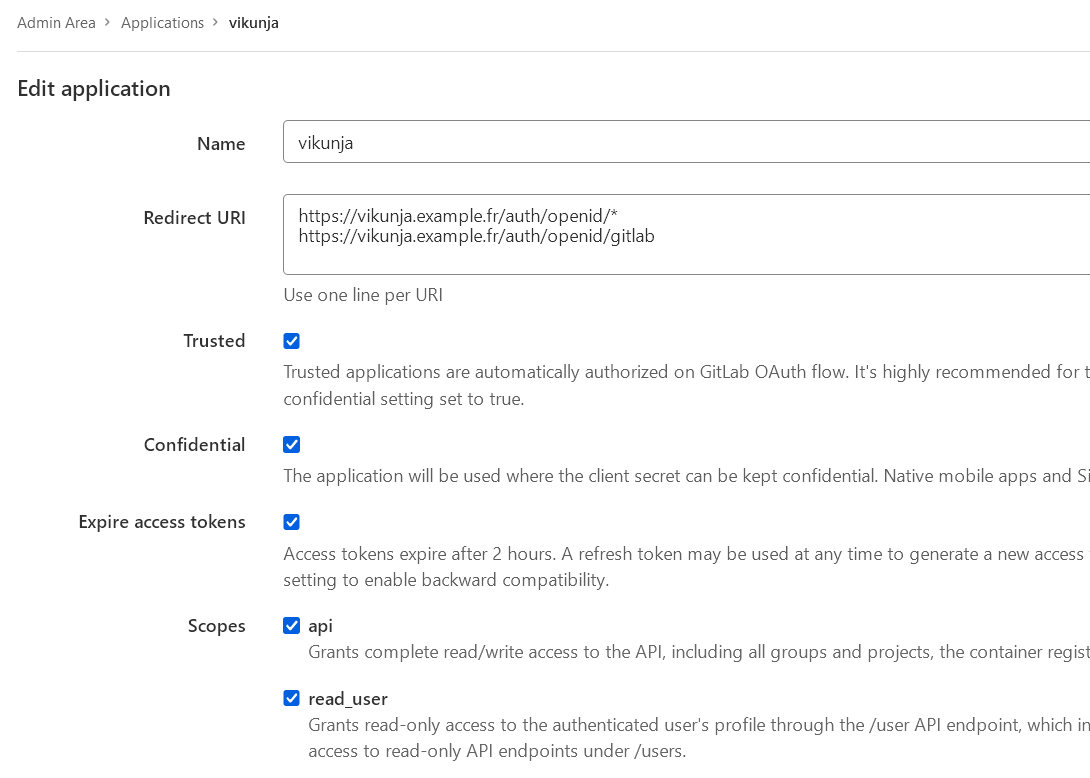Click the 'Grants complete read/write access' description
This screenshot has width=1090, height=778.
699,652
